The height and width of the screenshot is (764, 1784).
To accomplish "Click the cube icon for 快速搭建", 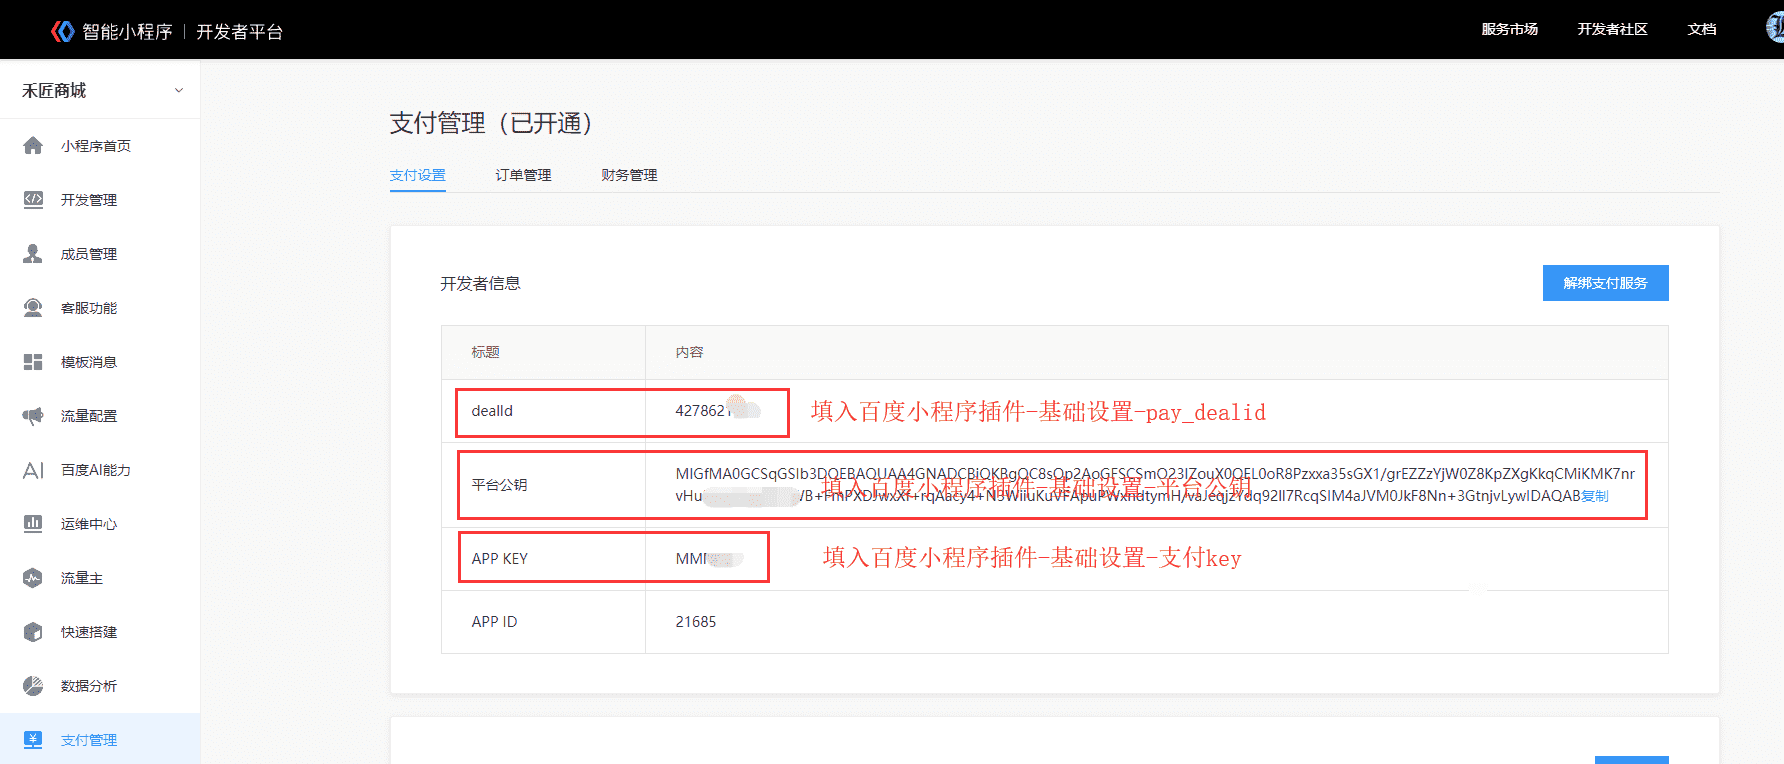I will pyautogui.click(x=33, y=632).
